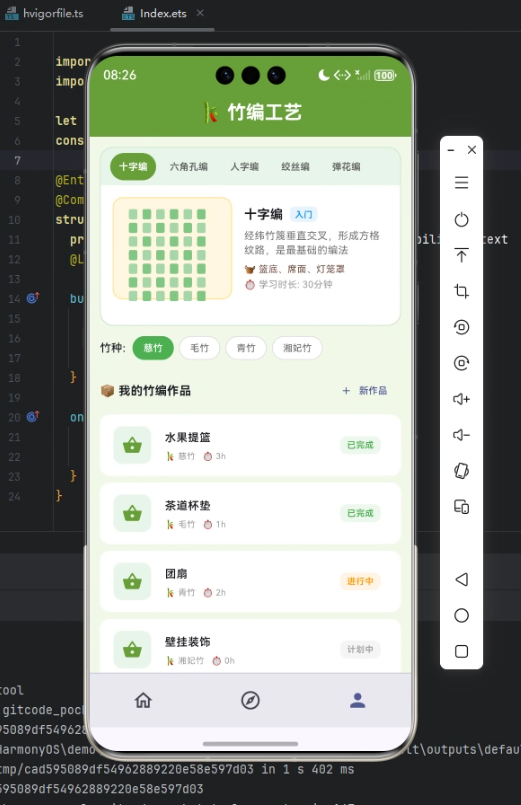This screenshot has height=805, width=521.
Task: Tap the home icon in bottom navigation
Action: click(143, 700)
